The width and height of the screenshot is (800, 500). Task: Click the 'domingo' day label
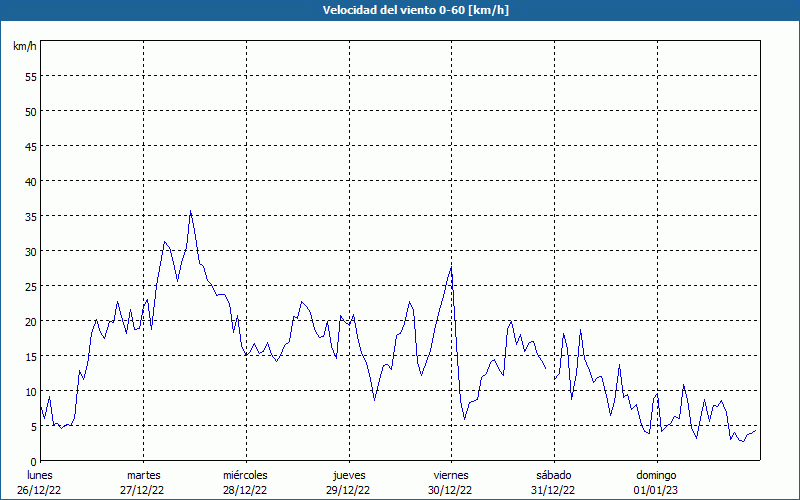pyautogui.click(x=655, y=475)
